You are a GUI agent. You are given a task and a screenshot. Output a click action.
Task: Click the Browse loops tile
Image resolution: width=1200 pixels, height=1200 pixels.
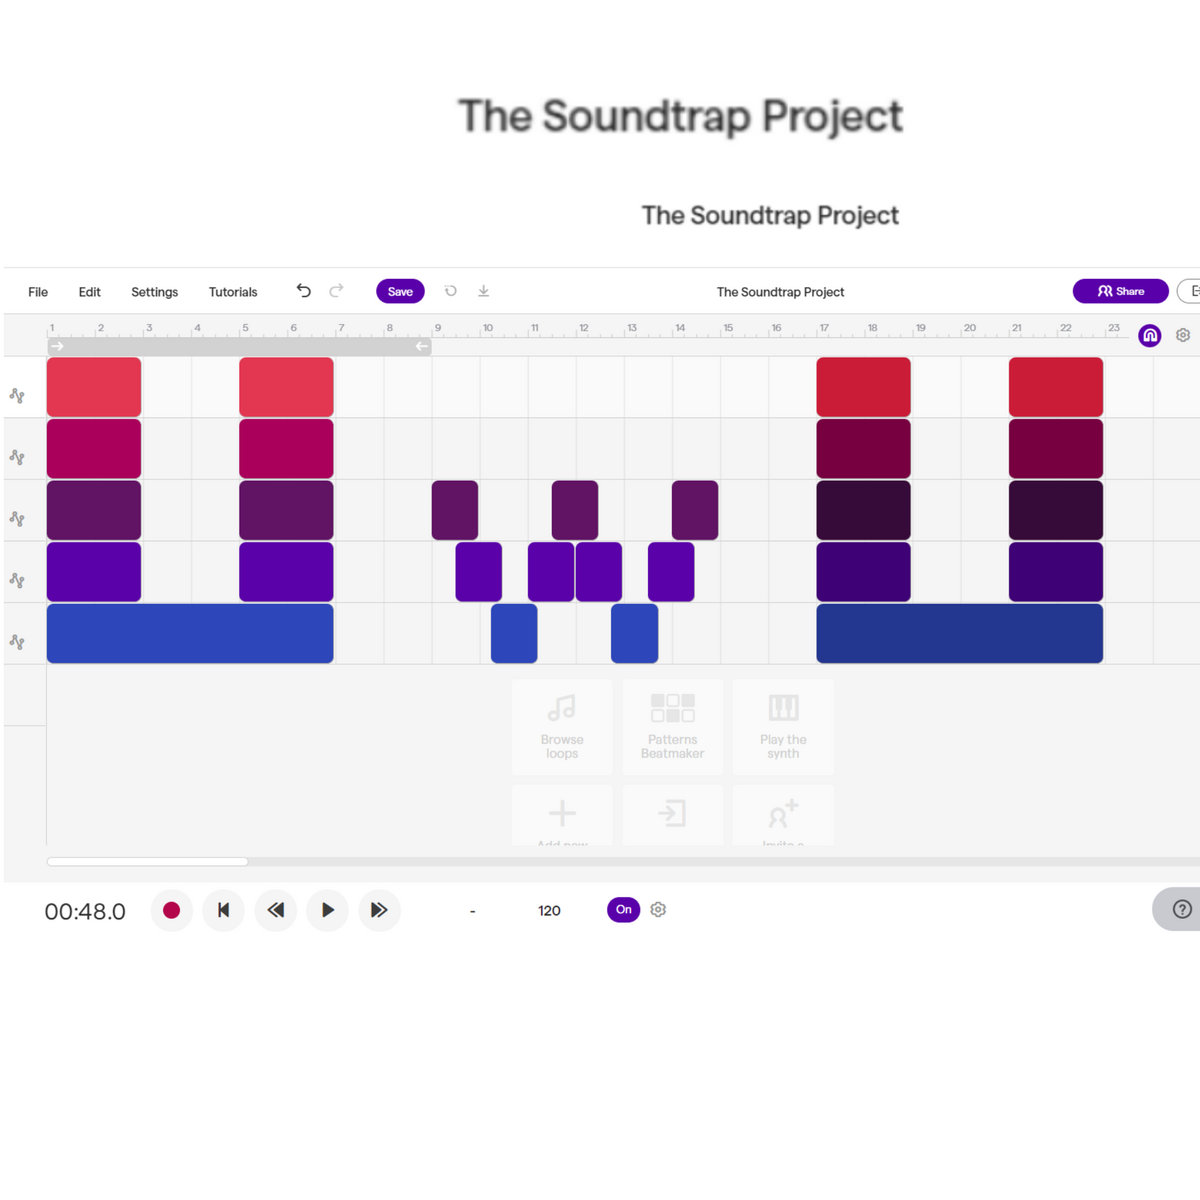tap(562, 727)
